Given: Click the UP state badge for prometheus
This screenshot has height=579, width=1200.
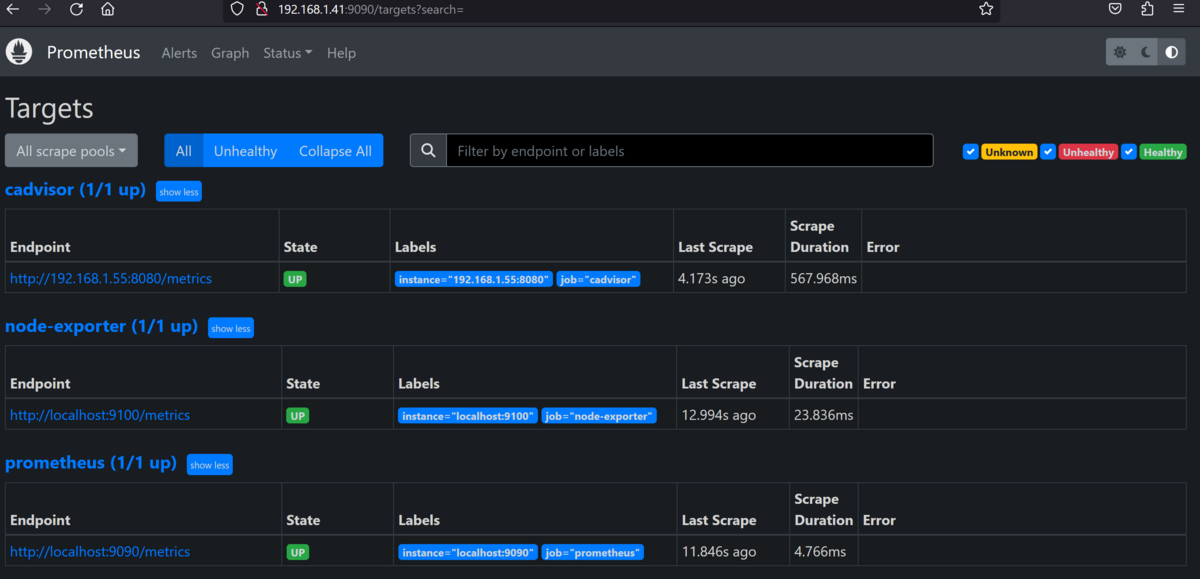Looking at the screenshot, I should (x=298, y=552).
